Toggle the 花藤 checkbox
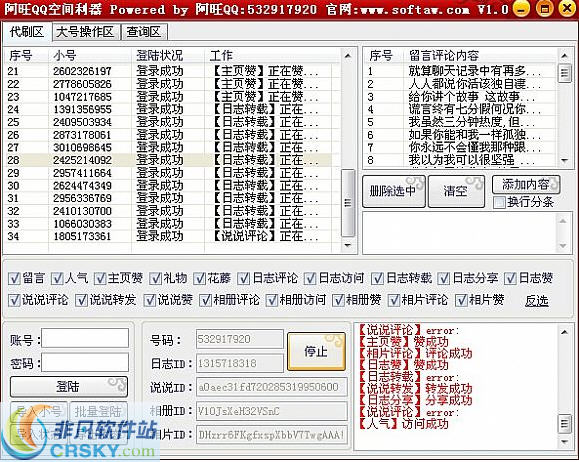 pos(199,278)
